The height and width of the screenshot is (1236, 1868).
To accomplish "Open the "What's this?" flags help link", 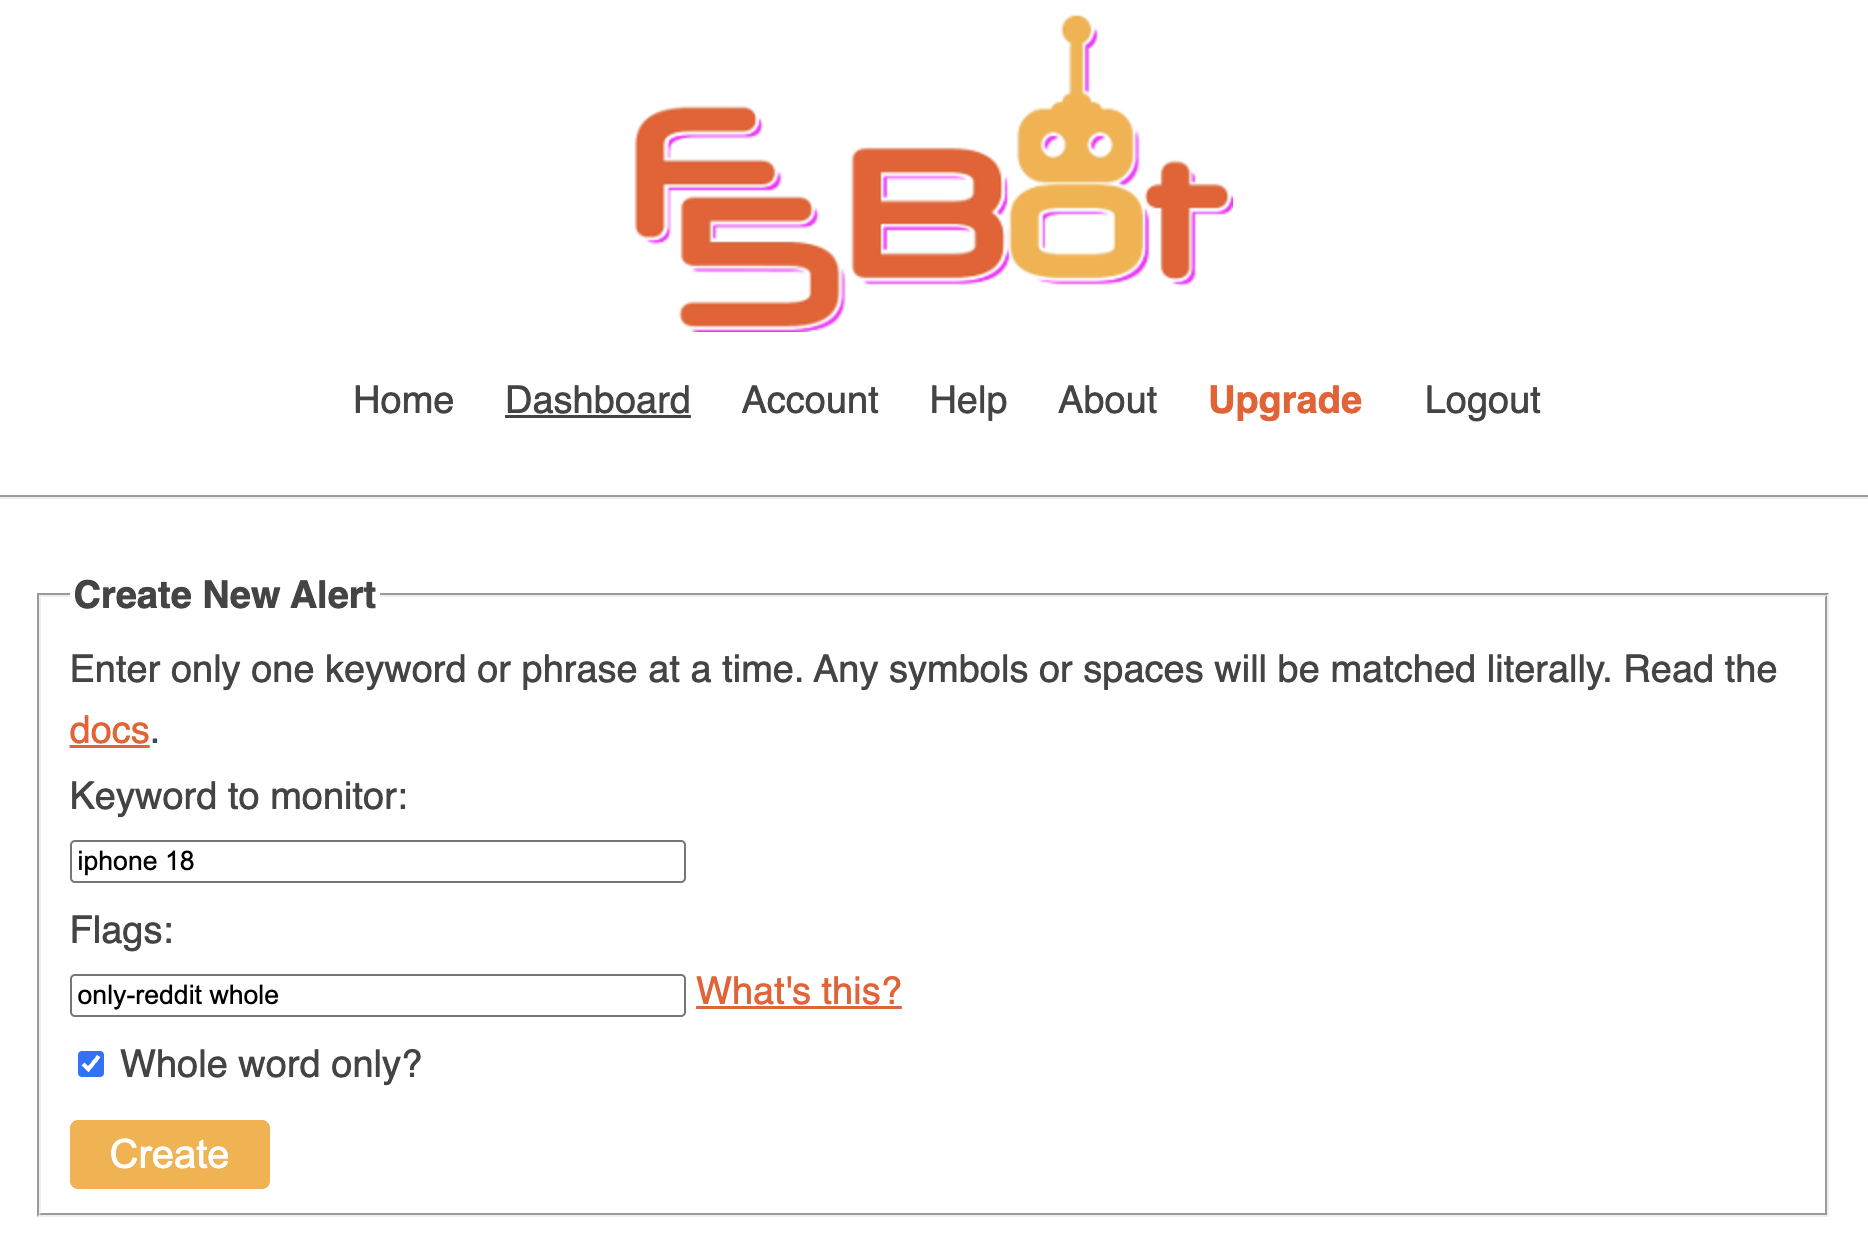I will (798, 991).
